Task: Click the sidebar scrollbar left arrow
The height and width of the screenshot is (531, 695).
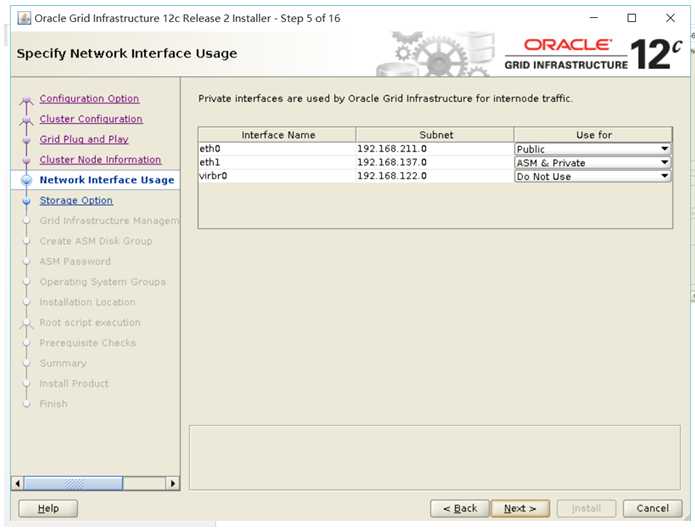Action: click(x=17, y=483)
